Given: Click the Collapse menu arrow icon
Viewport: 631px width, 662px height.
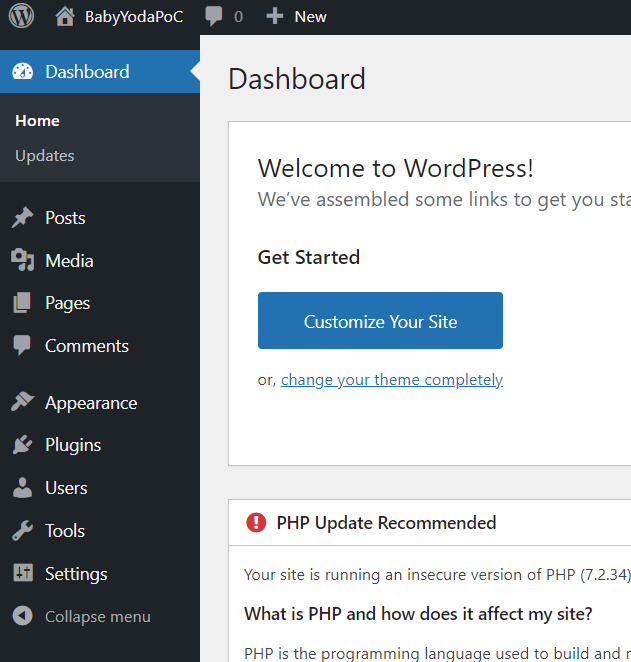Looking at the screenshot, I should click(x=22, y=616).
